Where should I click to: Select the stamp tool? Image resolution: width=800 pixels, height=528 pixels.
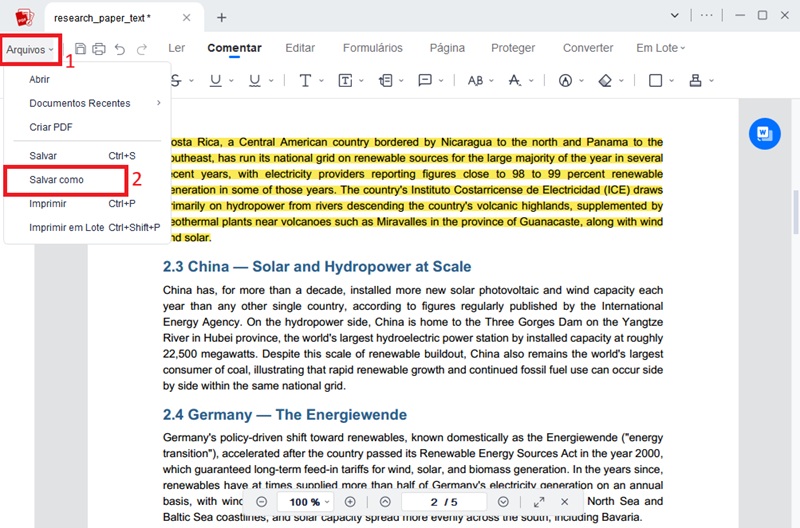[695, 80]
